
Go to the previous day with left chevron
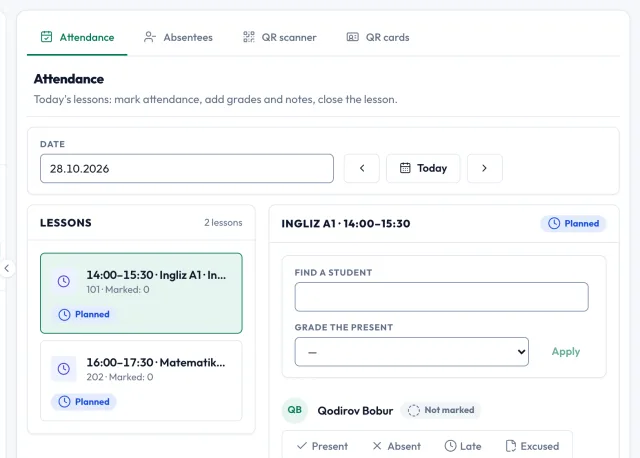tap(362, 168)
